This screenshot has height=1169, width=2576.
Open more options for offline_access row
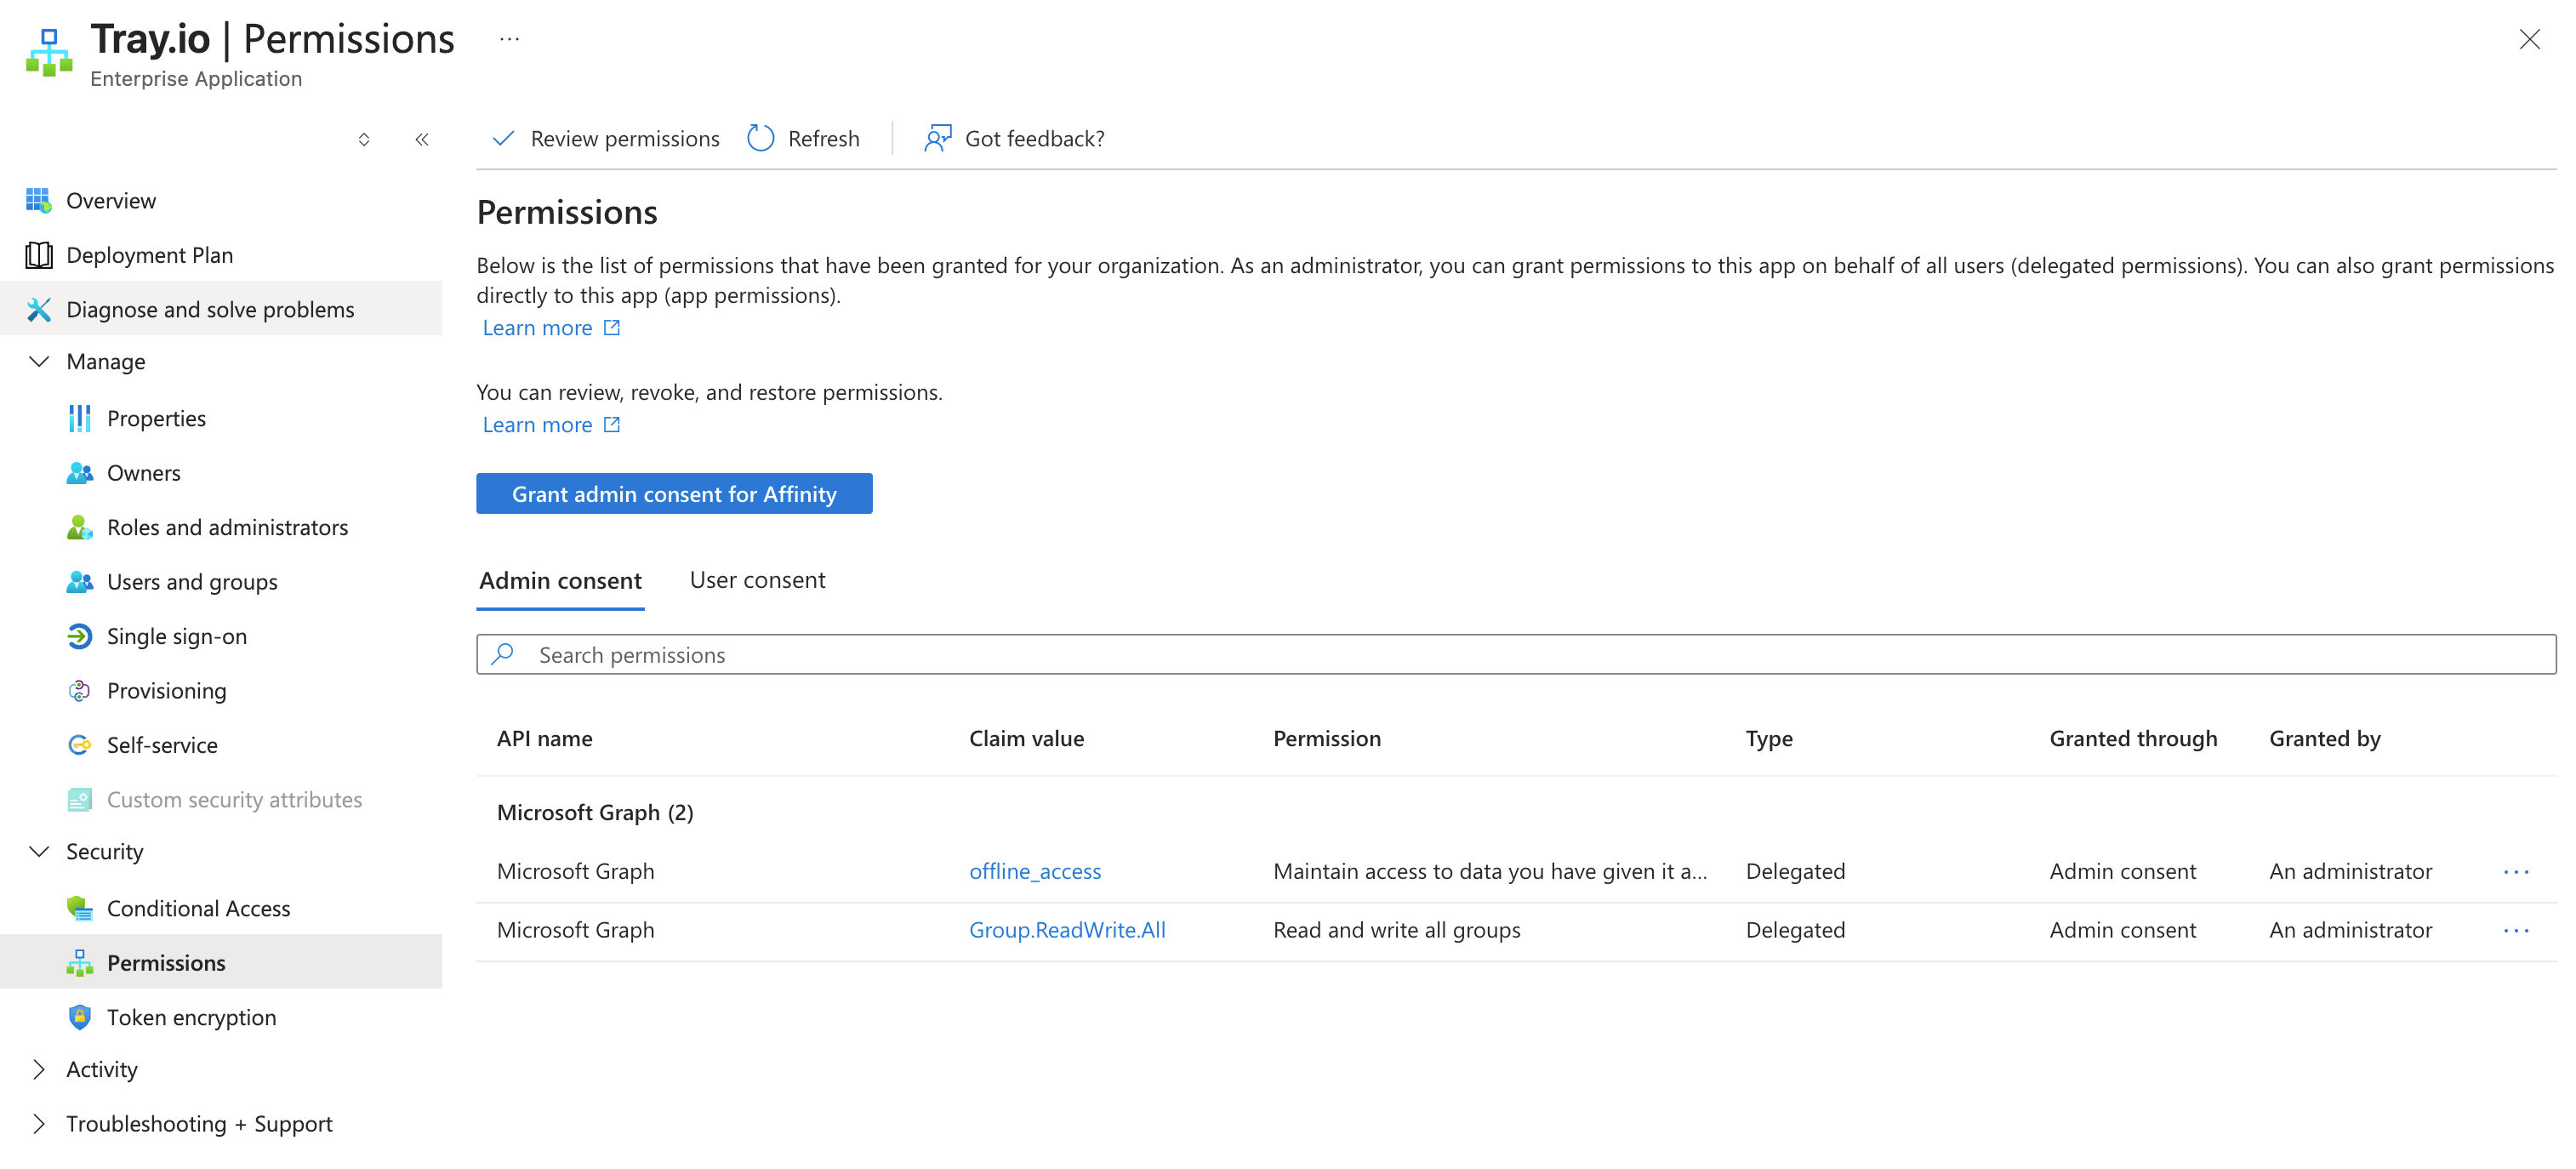tap(2516, 872)
